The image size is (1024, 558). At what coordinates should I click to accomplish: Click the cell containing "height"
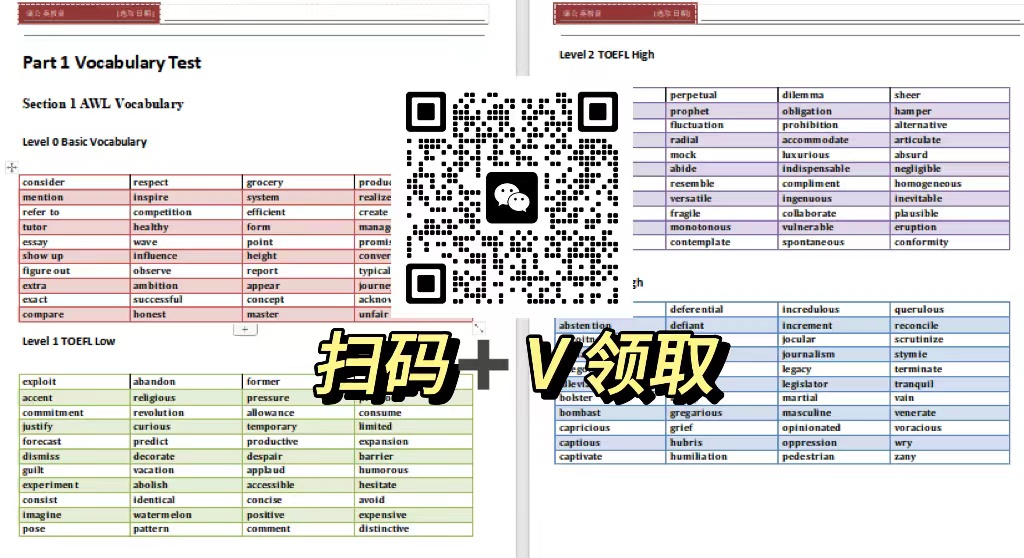point(298,255)
